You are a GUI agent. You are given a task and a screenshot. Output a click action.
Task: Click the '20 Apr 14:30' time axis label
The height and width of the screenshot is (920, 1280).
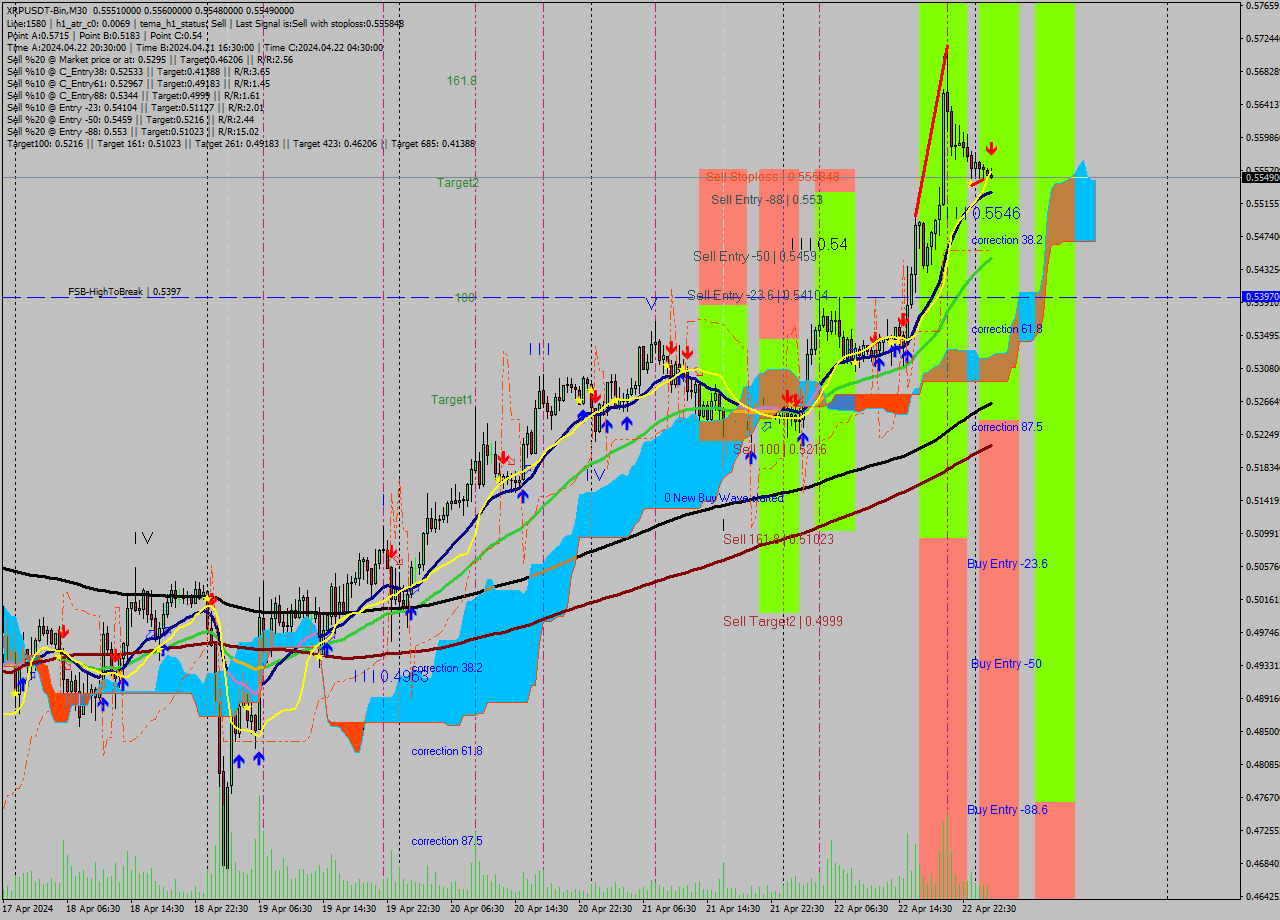(x=541, y=909)
